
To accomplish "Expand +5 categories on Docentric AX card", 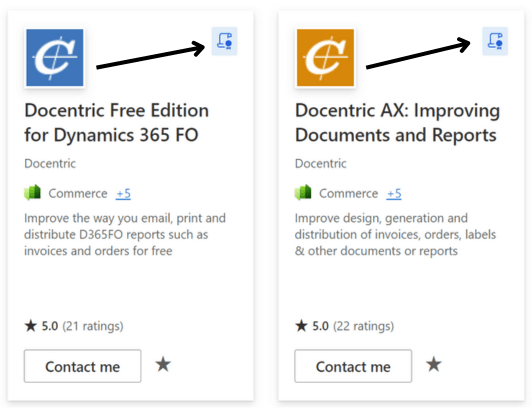I will pos(394,193).
